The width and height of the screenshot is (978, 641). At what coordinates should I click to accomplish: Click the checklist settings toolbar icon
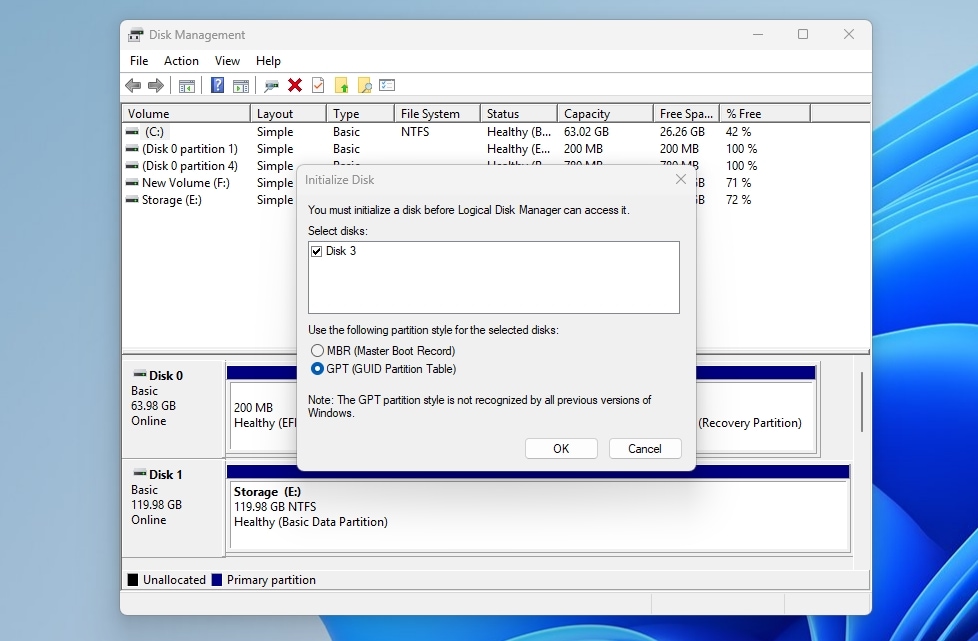[387, 85]
